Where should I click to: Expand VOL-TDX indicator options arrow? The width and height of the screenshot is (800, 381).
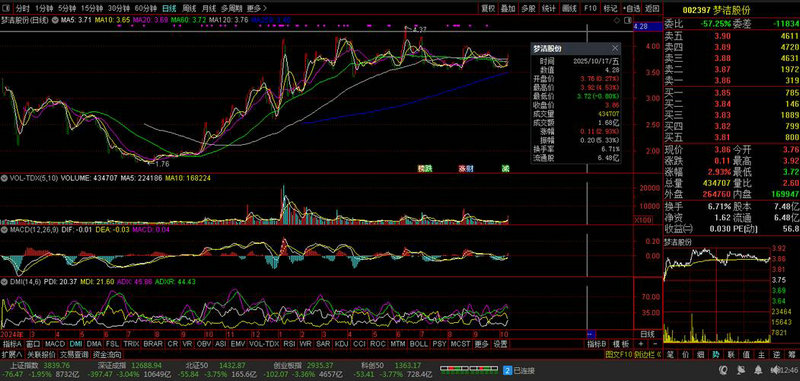(x=4, y=179)
